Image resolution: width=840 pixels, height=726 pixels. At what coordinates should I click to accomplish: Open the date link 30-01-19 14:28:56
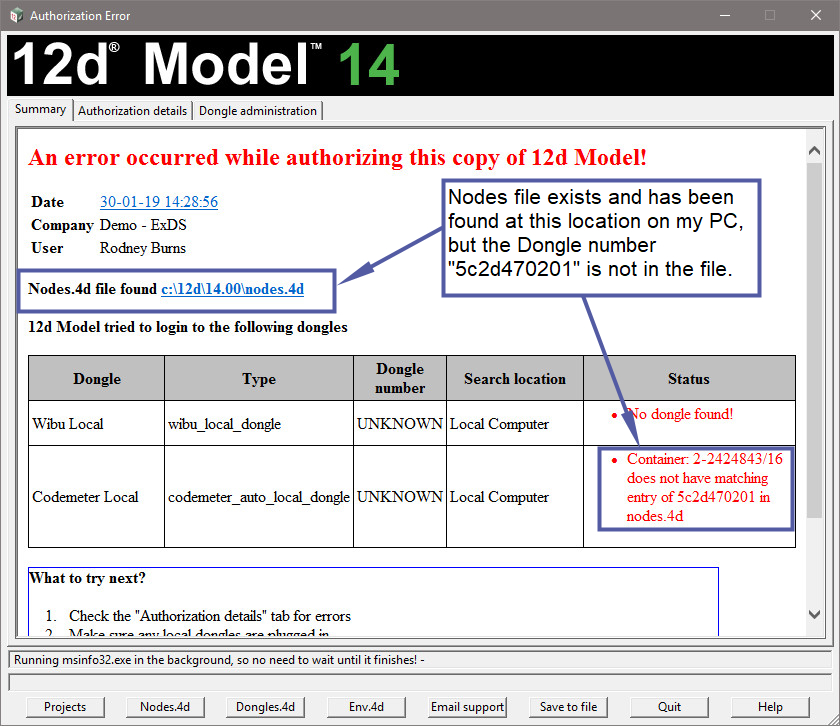coord(159,202)
